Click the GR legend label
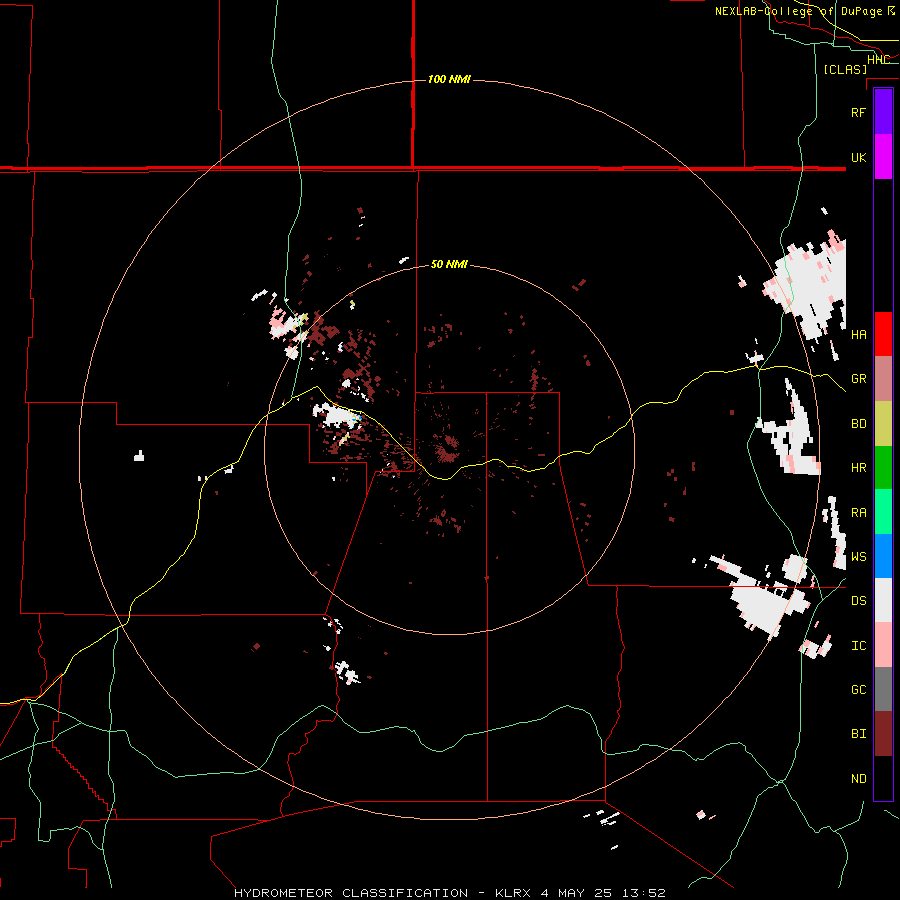The image size is (900, 900). coord(858,379)
